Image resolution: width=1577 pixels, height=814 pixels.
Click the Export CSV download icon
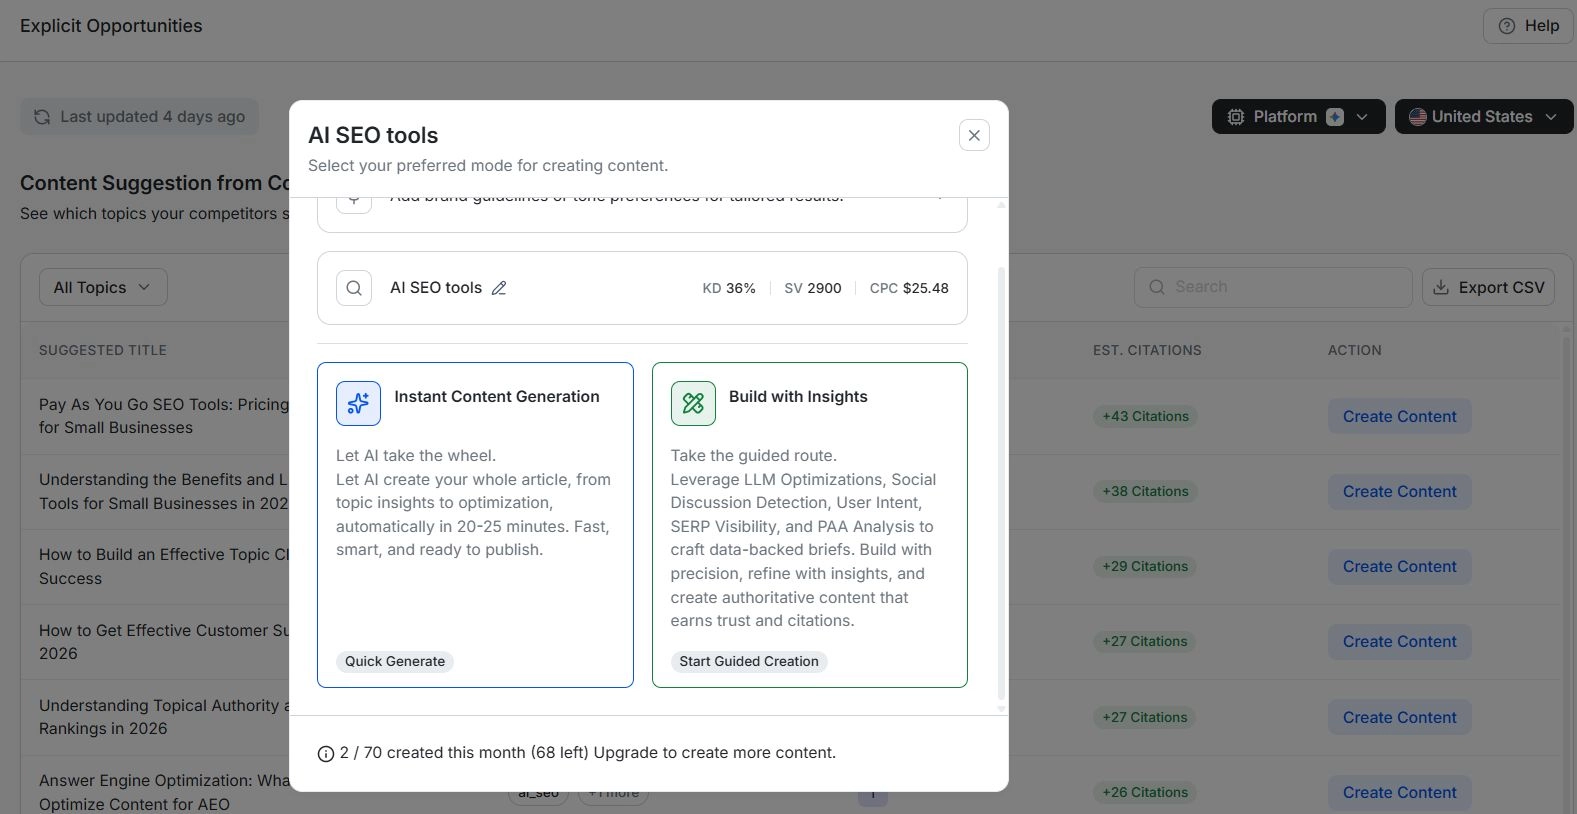[1440, 287]
